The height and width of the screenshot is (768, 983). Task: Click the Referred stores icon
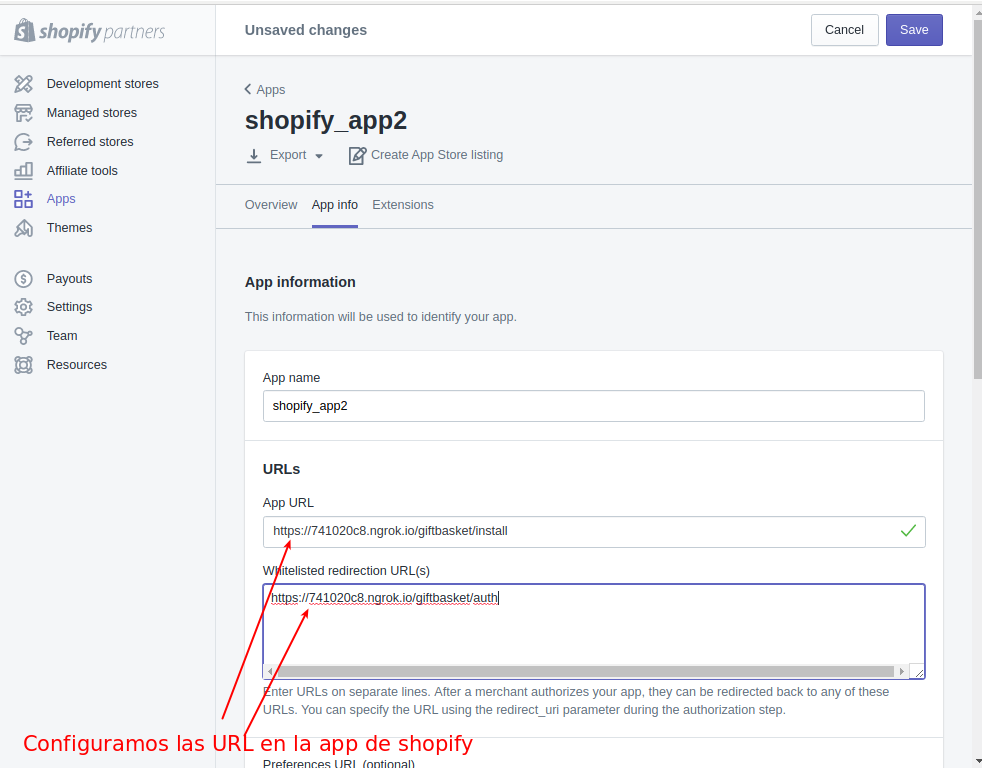click(x=23, y=142)
